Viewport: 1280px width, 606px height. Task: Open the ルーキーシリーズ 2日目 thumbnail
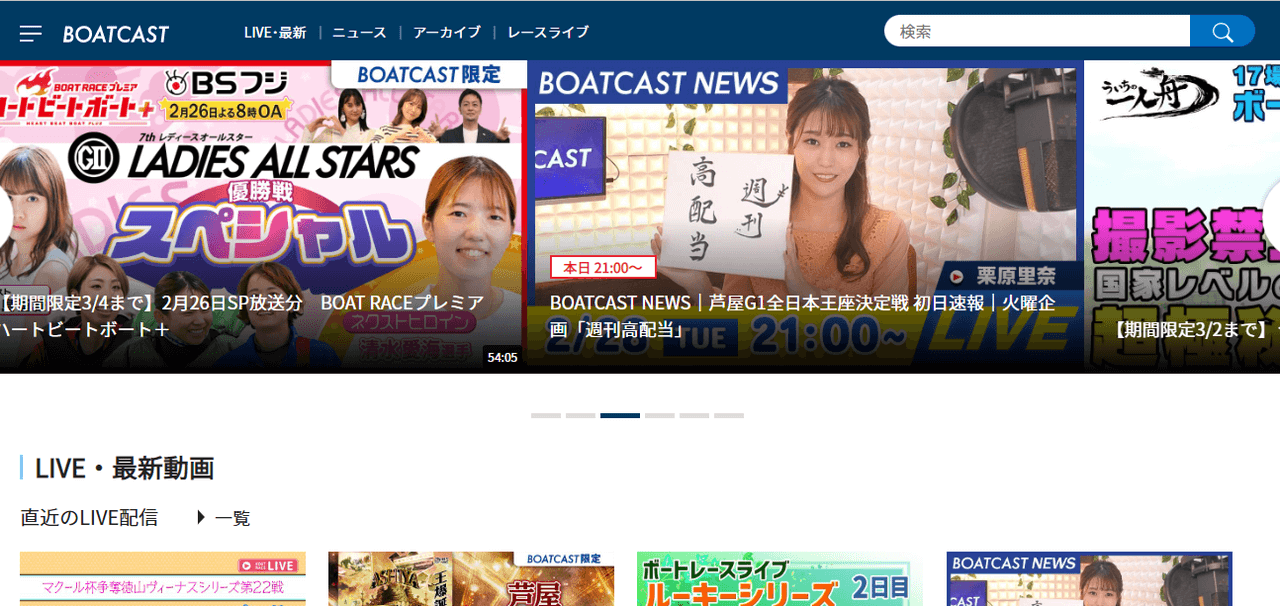point(780,579)
